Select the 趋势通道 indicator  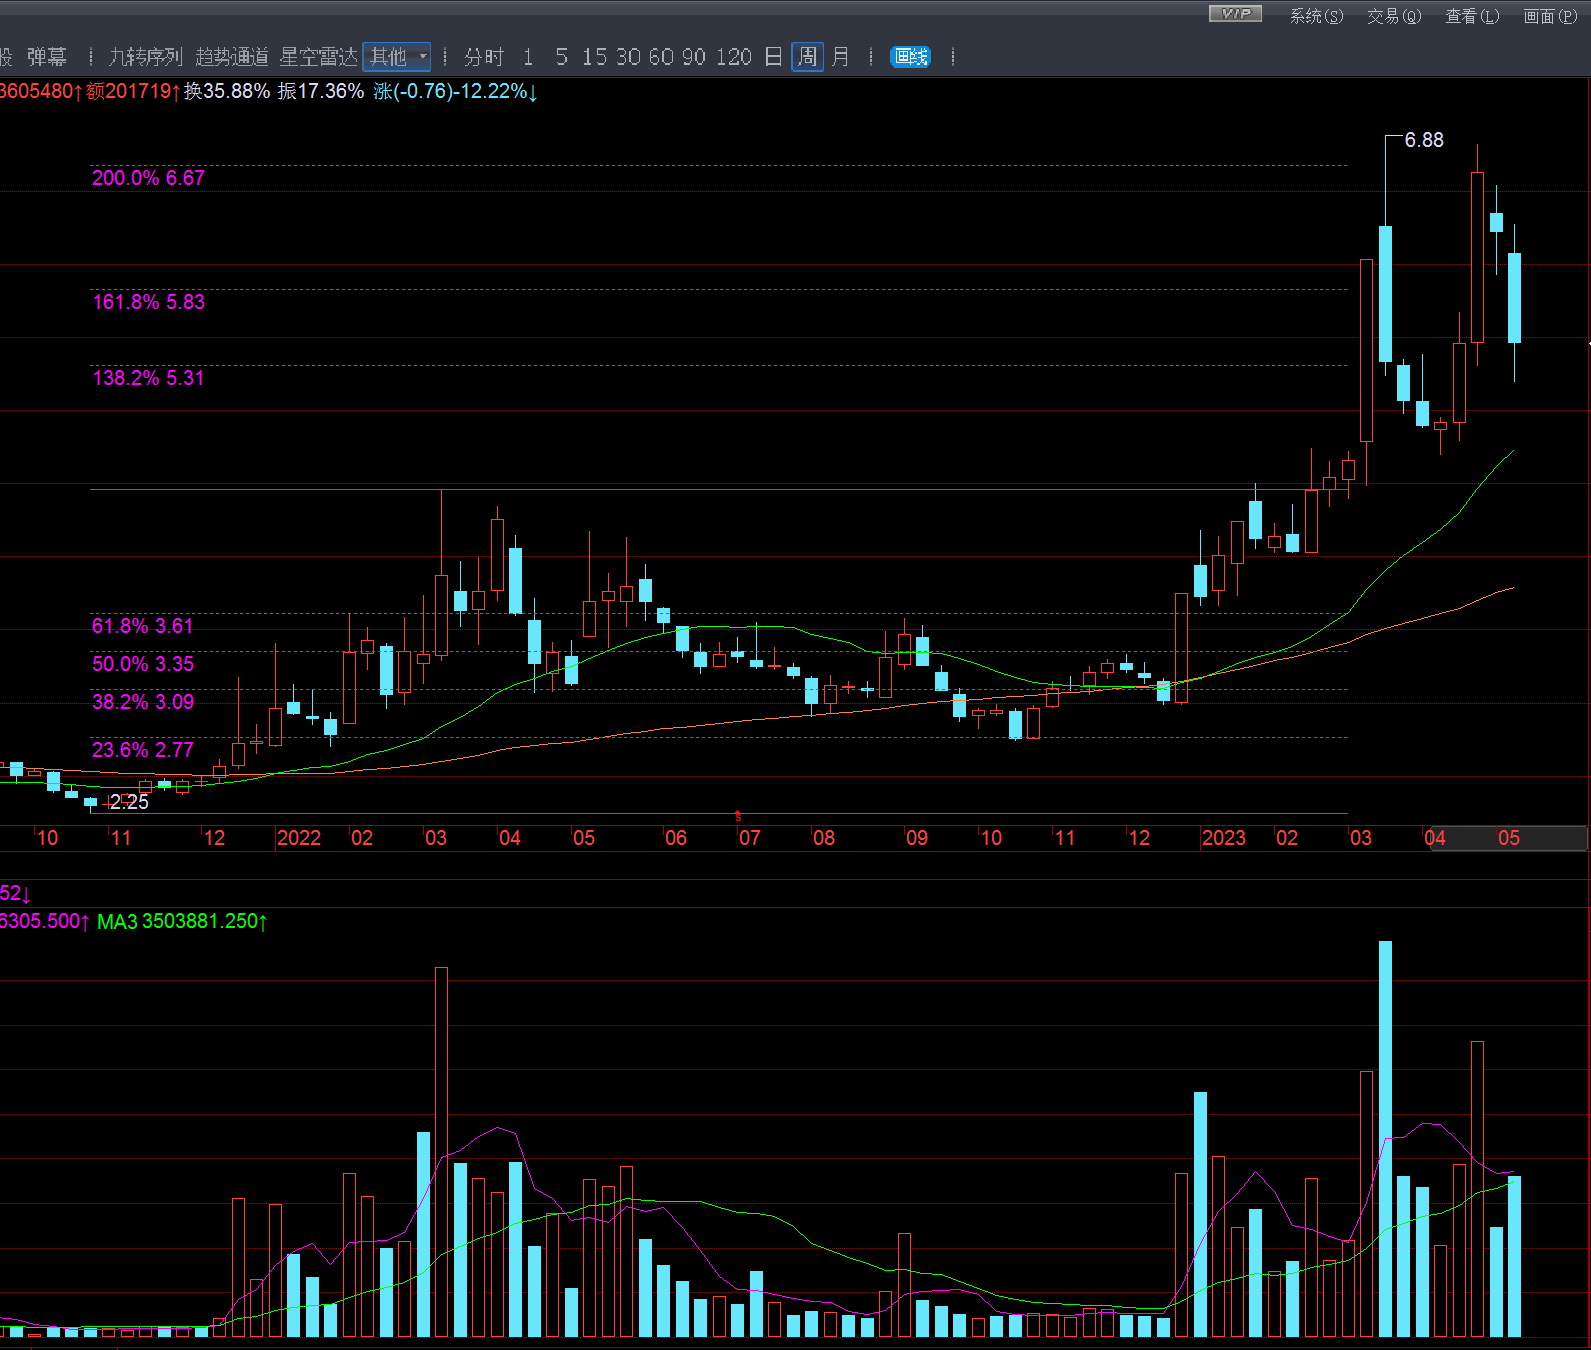pyautogui.click(x=232, y=57)
